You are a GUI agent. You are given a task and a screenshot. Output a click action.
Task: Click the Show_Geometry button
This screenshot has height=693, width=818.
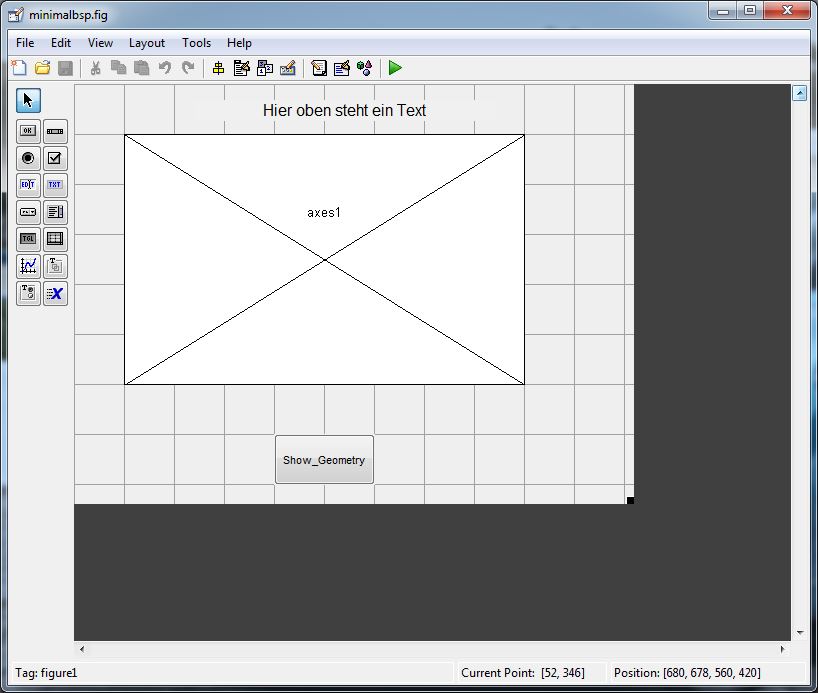pos(324,460)
